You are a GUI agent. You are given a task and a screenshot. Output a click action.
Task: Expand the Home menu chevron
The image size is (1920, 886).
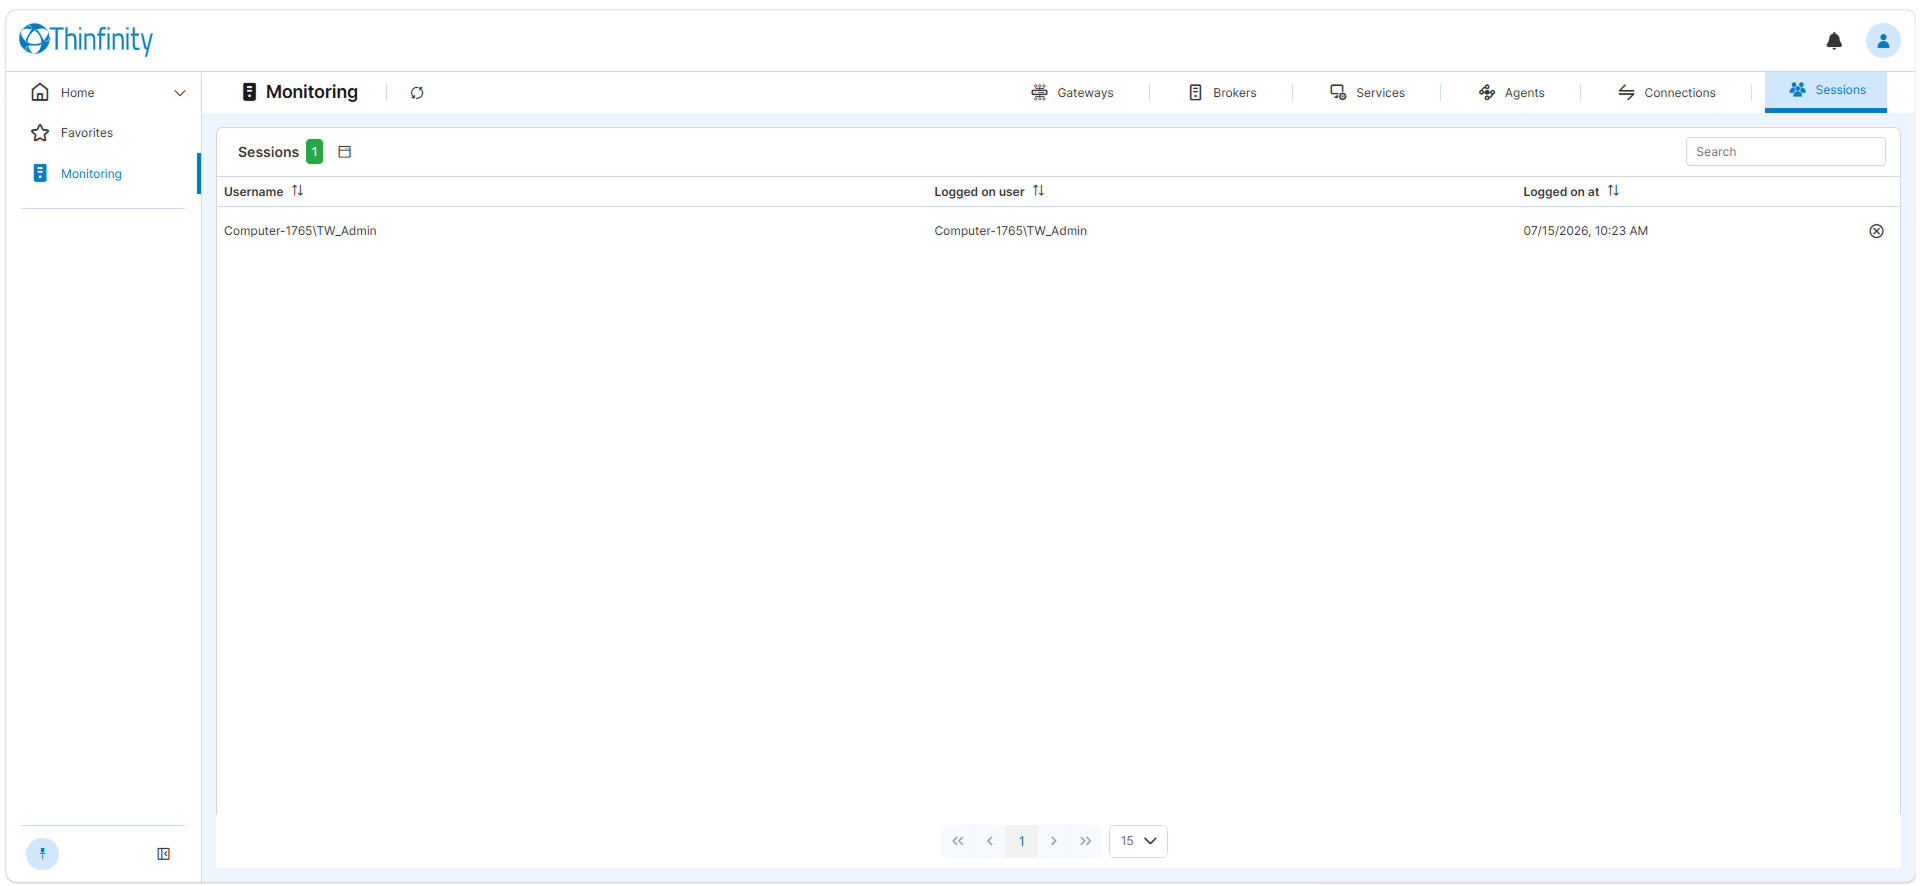(x=180, y=93)
